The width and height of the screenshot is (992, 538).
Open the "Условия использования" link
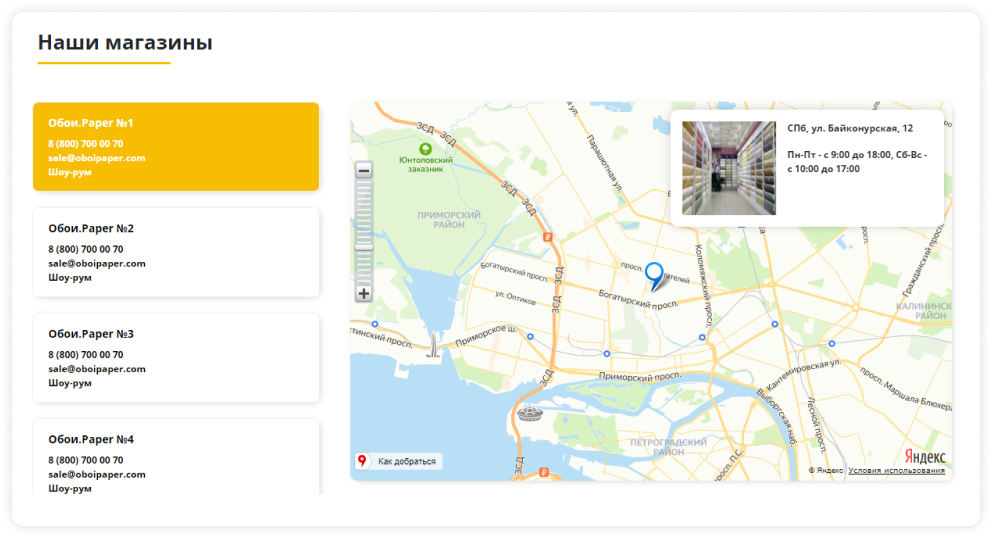click(896, 470)
